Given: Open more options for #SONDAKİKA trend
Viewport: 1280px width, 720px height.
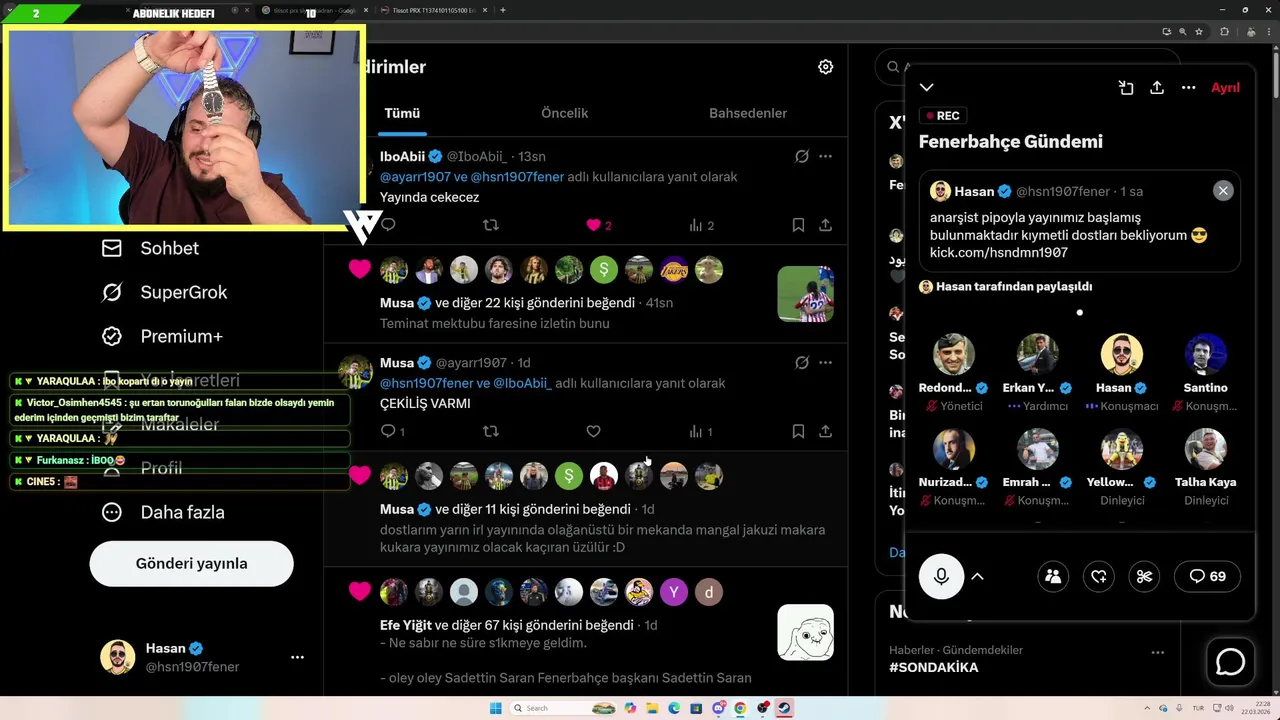Looking at the screenshot, I should pos(1157,652).
